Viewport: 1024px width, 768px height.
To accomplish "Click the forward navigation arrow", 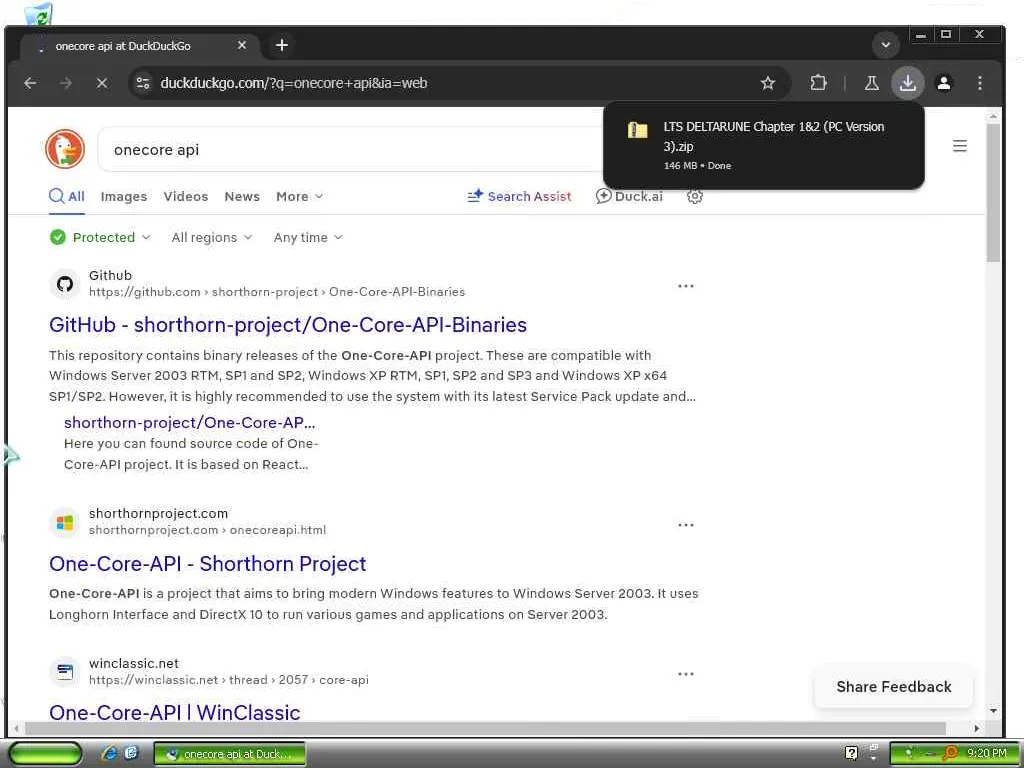I will 66,83.
